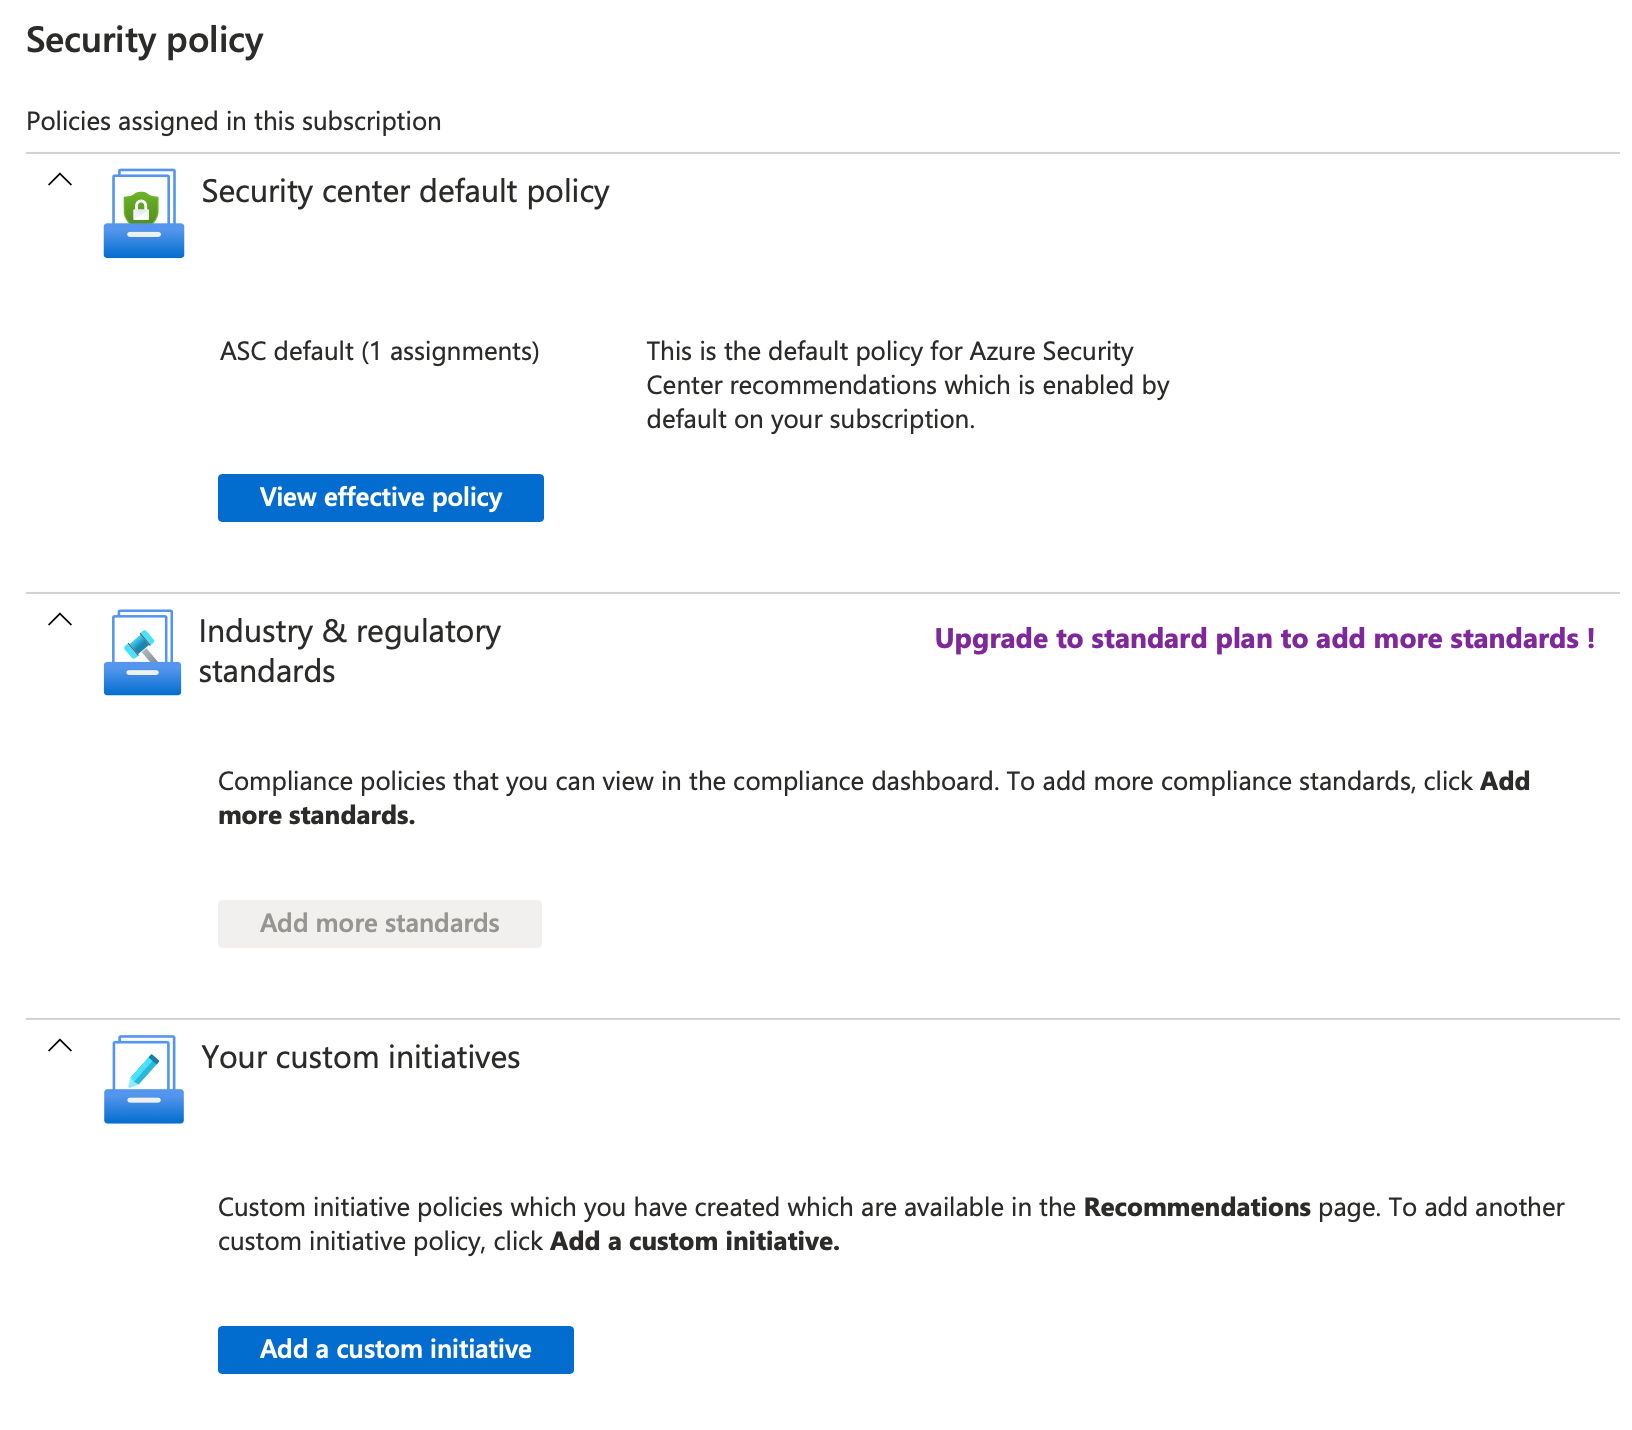
Task: Click the Policies assigned in this subscription label
Action: (234, 121)
